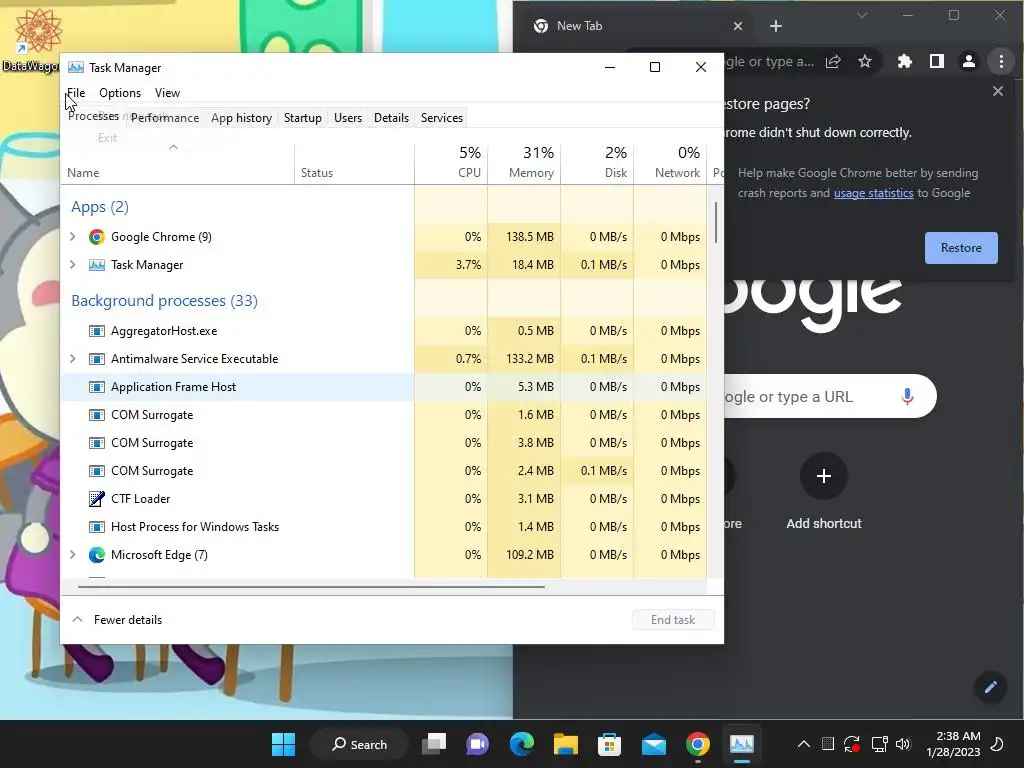
Task: Open clock and date in taskbar
Action: point(953,744)
